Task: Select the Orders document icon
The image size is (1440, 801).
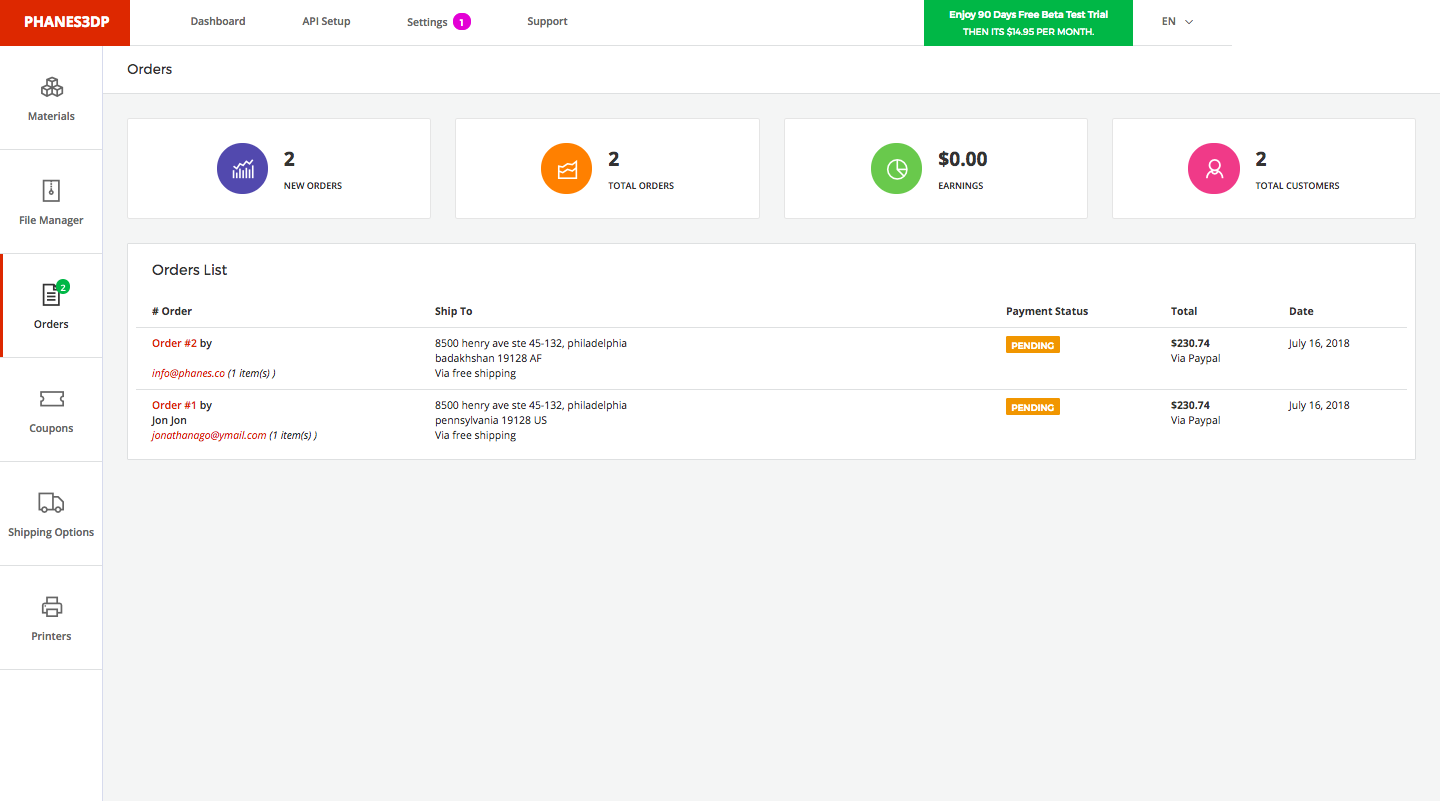Action: [x=51, y=295]
